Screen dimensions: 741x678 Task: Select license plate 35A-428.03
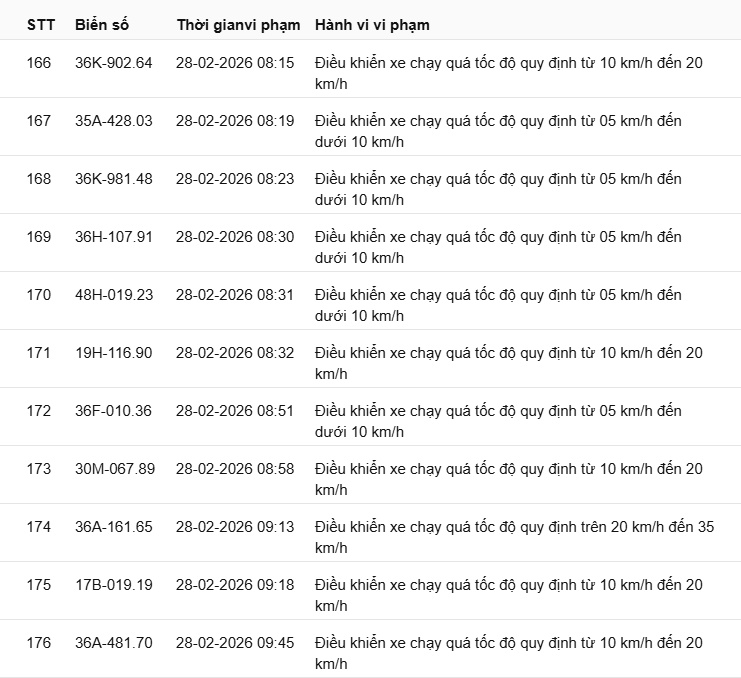coord(114,121)
